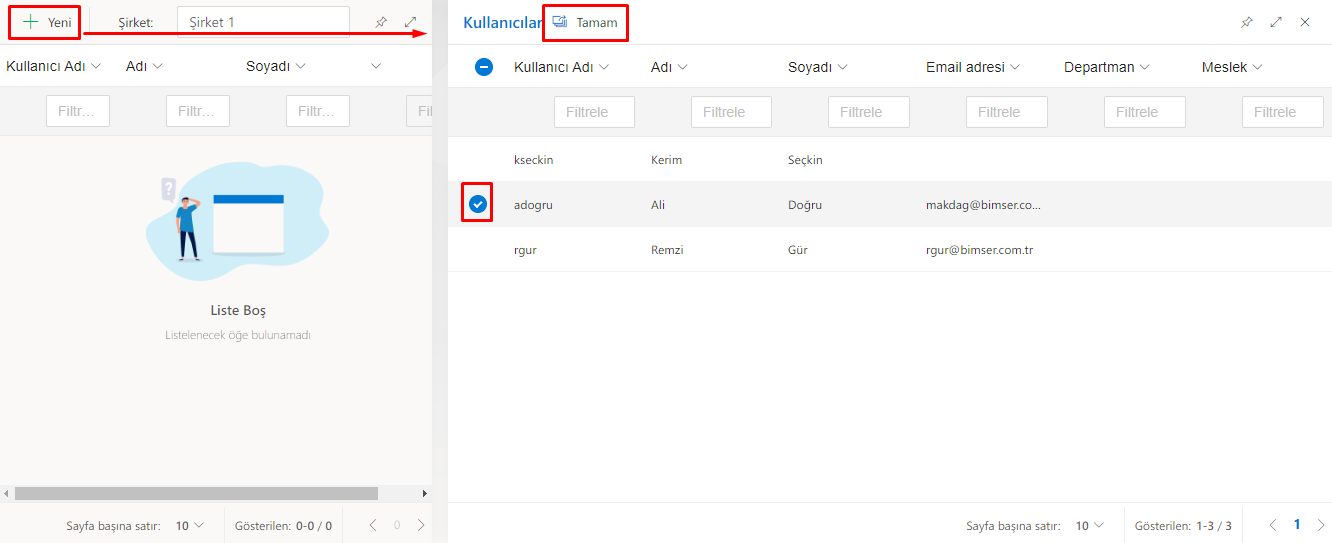Click the Soyadı filter box in Kullanıcılar panel
The height and width of the screenshot is (543, 1332).
tap(869, 112)
